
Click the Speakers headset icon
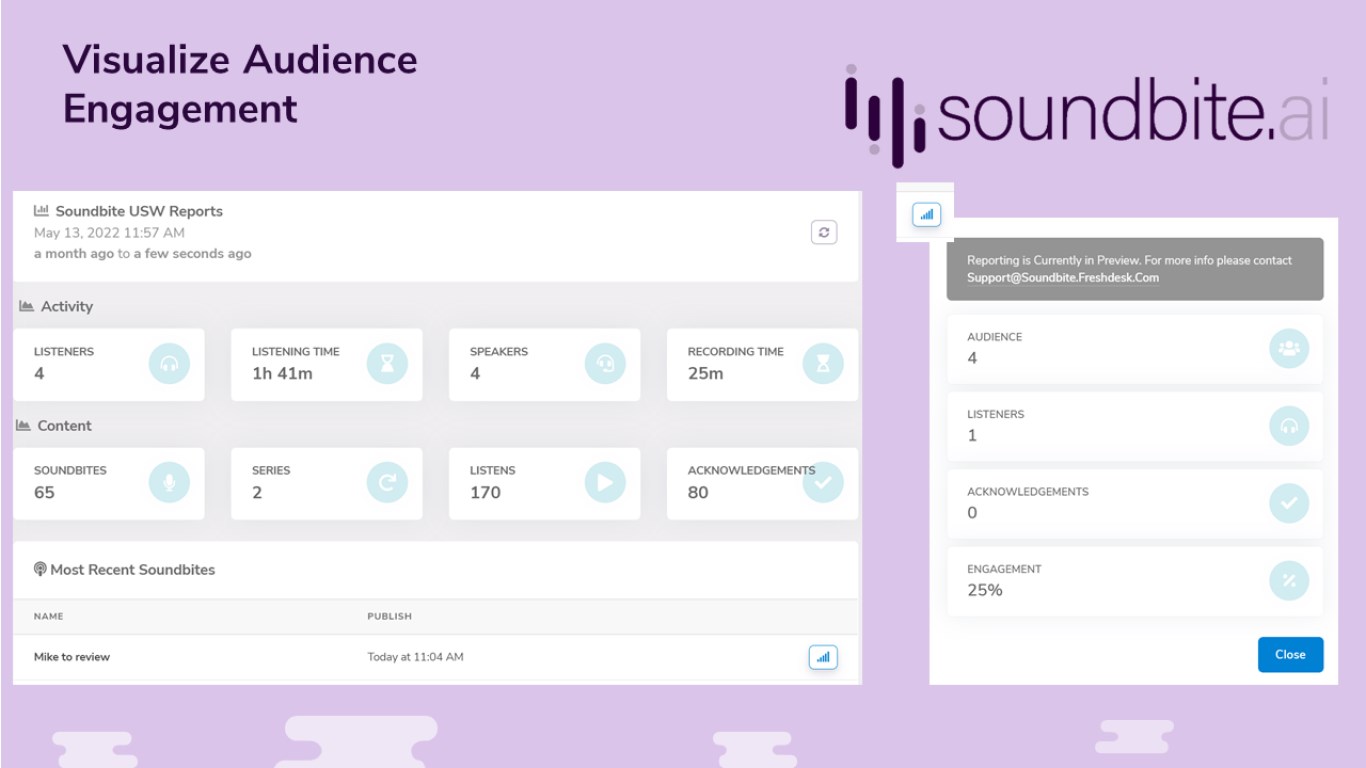click(x=605, y=364)
